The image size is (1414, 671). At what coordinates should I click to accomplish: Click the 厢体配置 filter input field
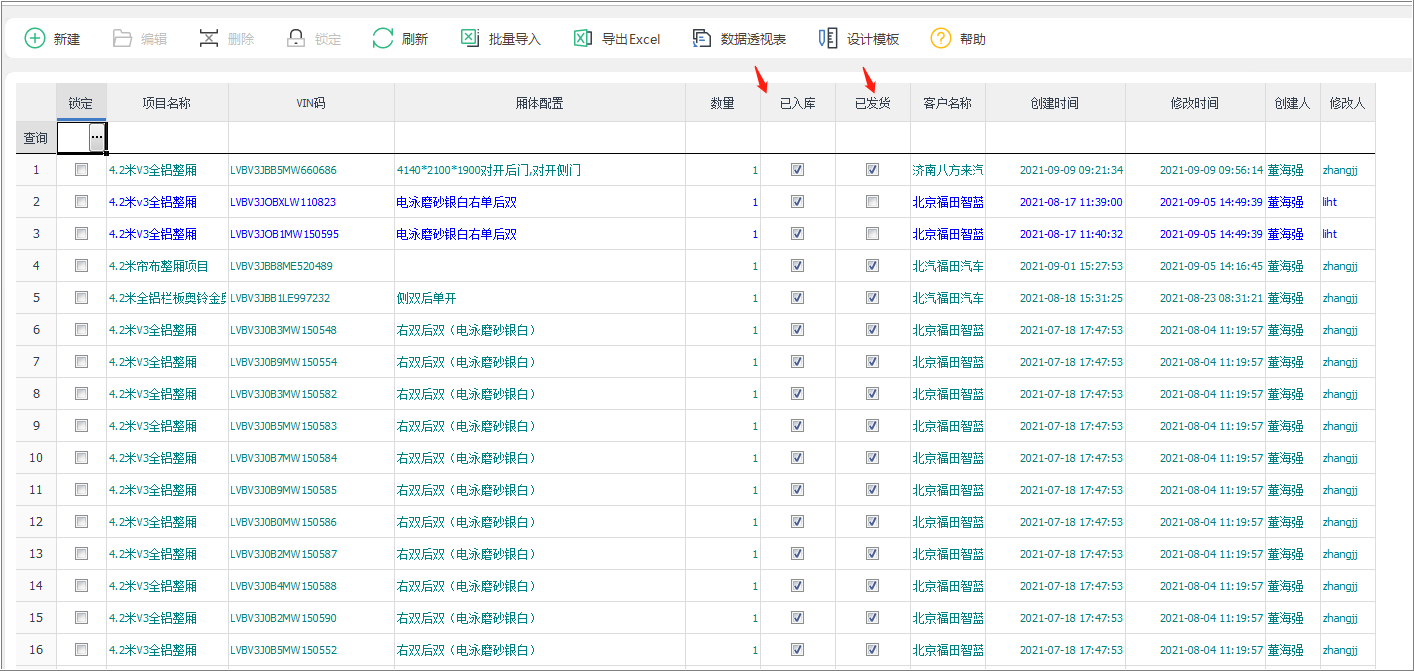click(x=540, y=138)
